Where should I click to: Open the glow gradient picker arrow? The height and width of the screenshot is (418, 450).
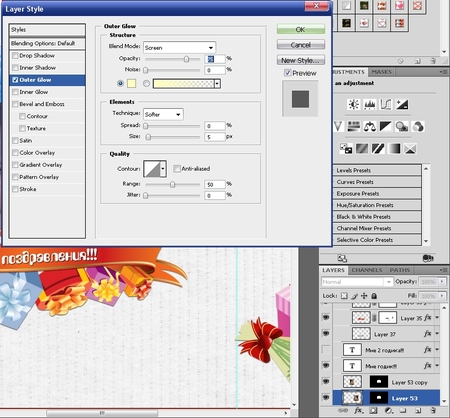pos(217,83)
